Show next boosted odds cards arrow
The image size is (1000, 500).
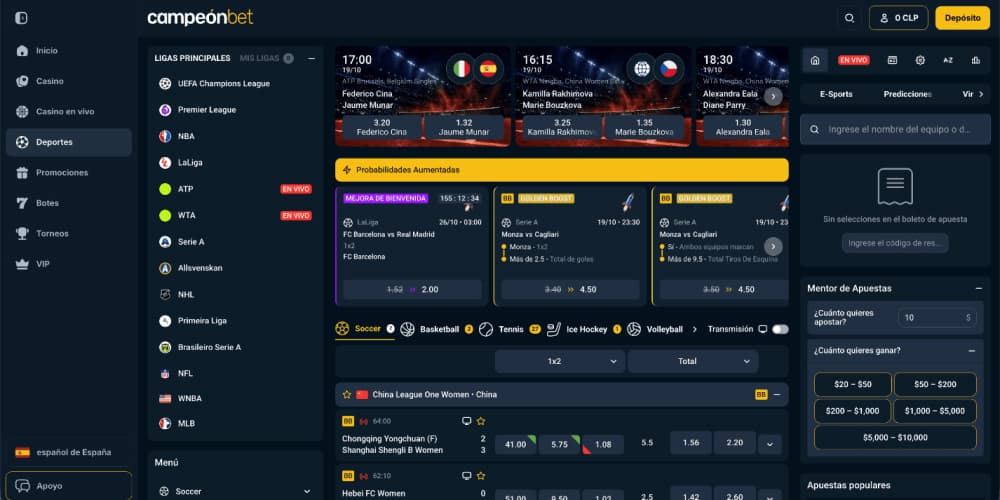pyautogui.click(x=773, y=247)
